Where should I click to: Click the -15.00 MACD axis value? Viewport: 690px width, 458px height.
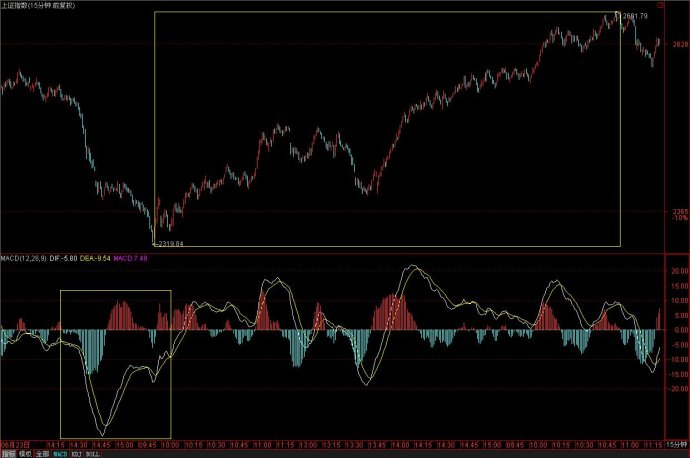click(x=679, y=374)
